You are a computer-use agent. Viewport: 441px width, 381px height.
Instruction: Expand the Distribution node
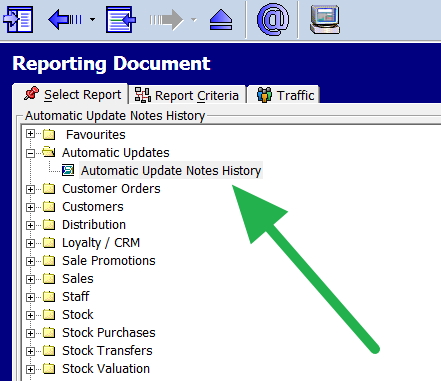(x=30, y=225)
